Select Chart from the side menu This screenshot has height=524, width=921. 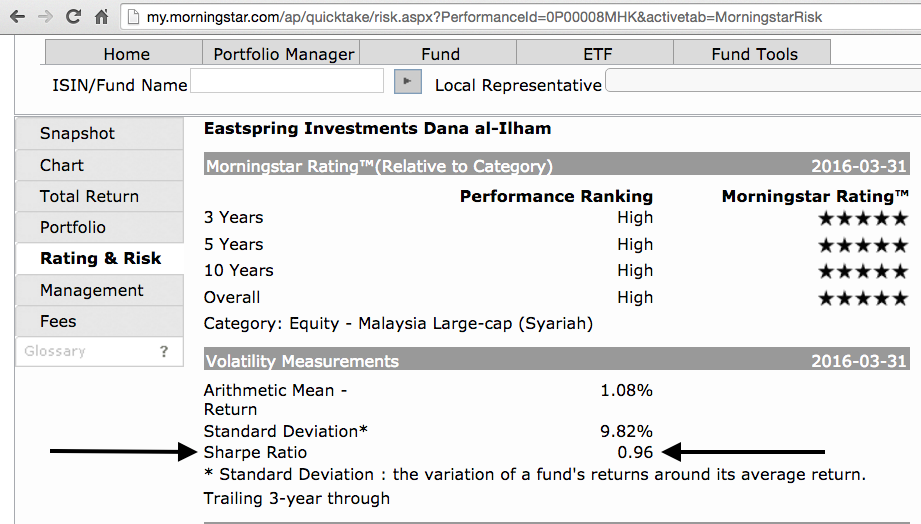coord(62,166)
